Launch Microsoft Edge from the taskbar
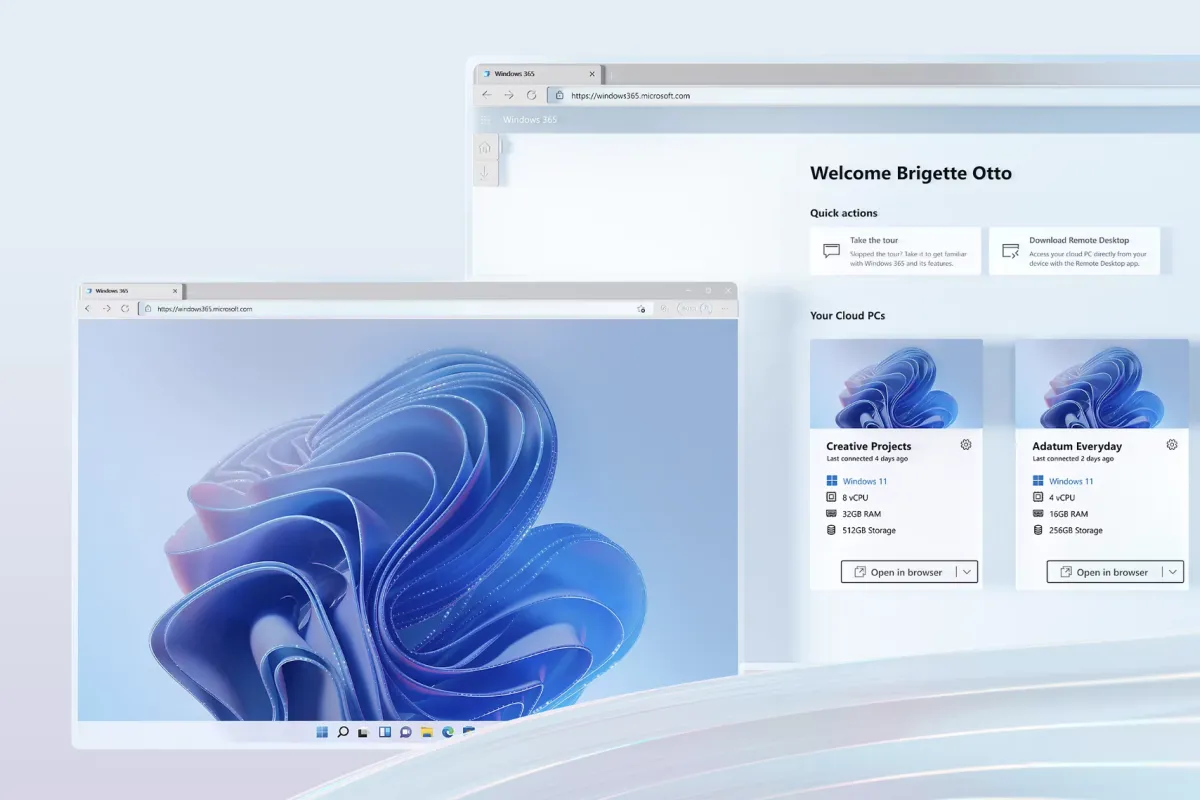 pos(448,732)
